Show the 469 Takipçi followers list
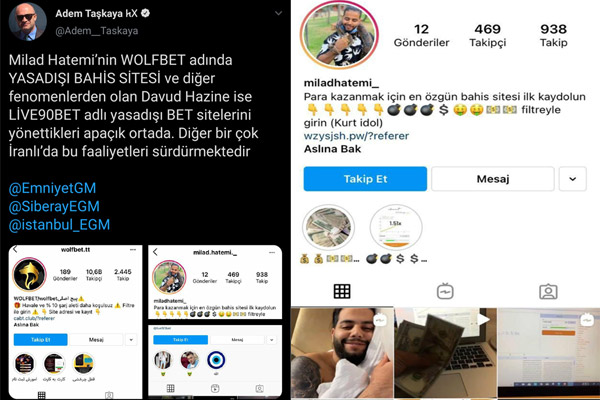The height and width of the screenshot is (400, 600). 488,35
